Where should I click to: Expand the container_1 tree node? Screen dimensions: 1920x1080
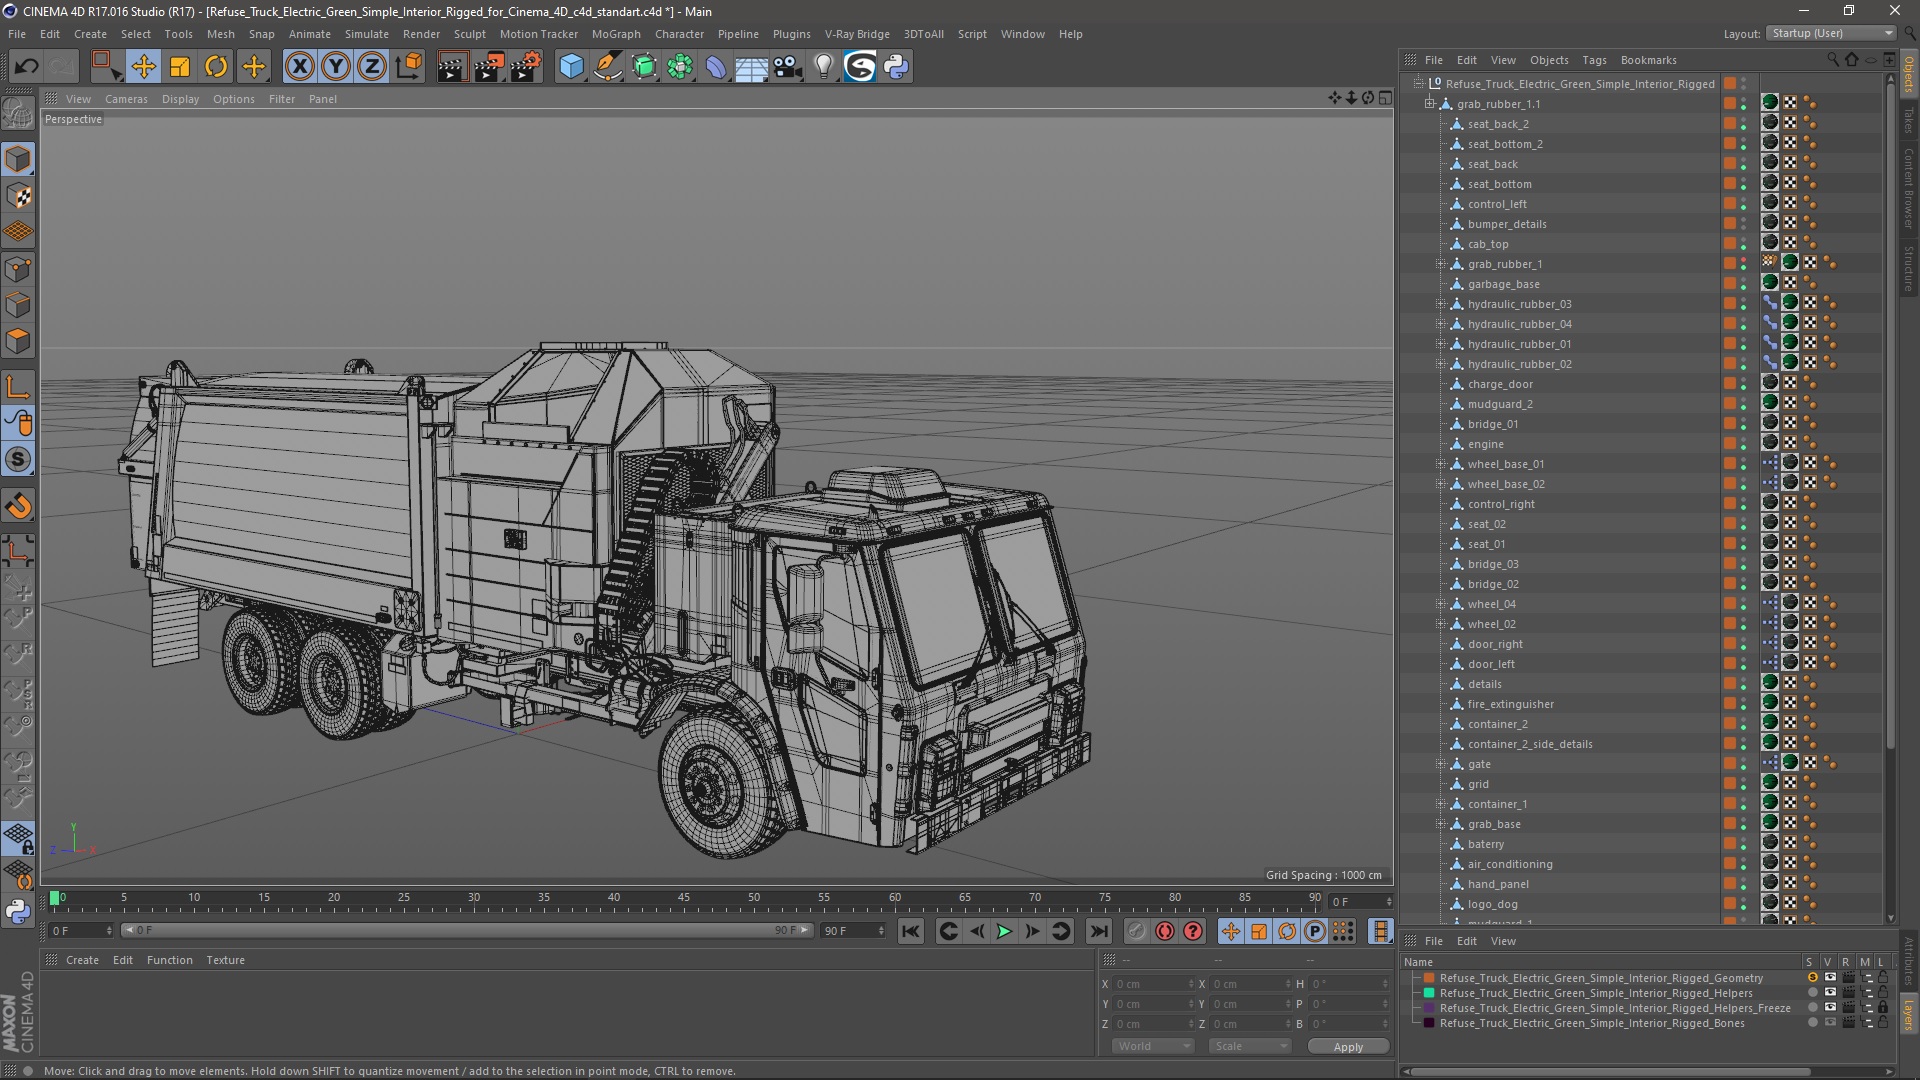click(x=1441, y=804)
